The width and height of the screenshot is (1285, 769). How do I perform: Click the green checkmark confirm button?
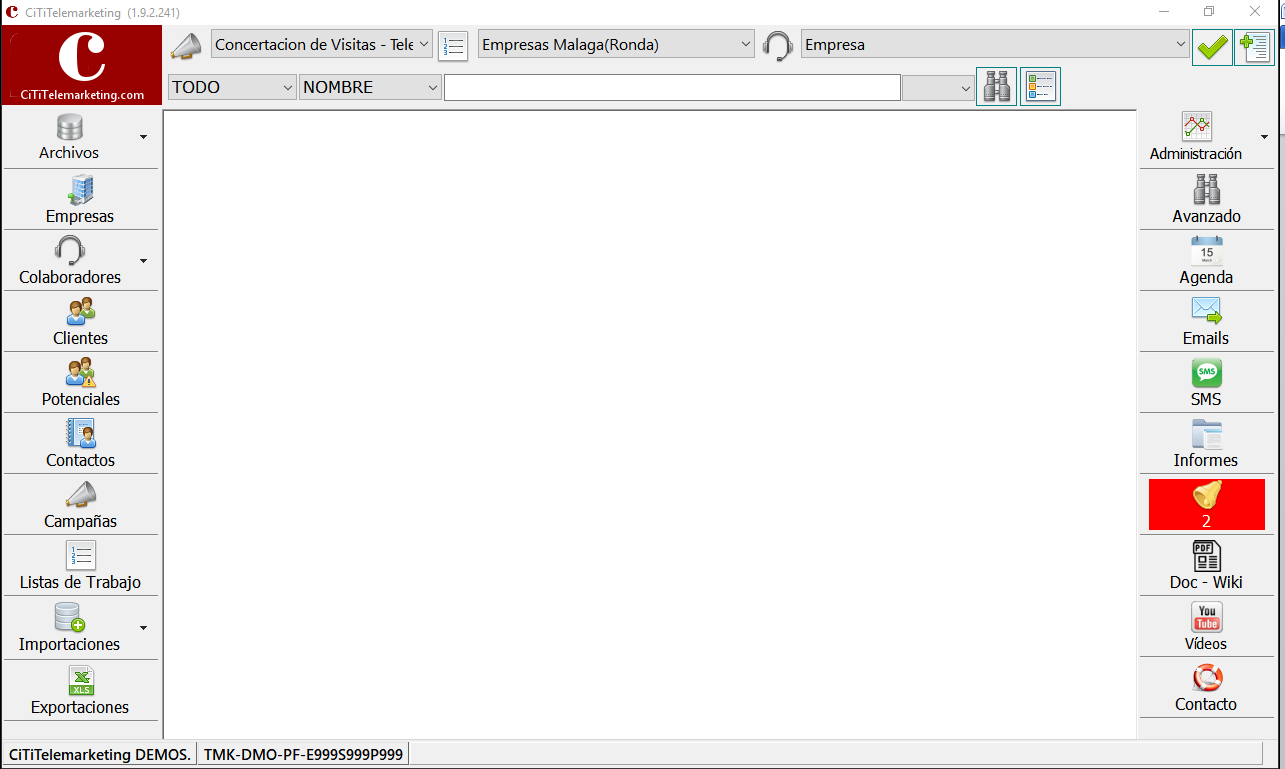(x=1212, y=46)
